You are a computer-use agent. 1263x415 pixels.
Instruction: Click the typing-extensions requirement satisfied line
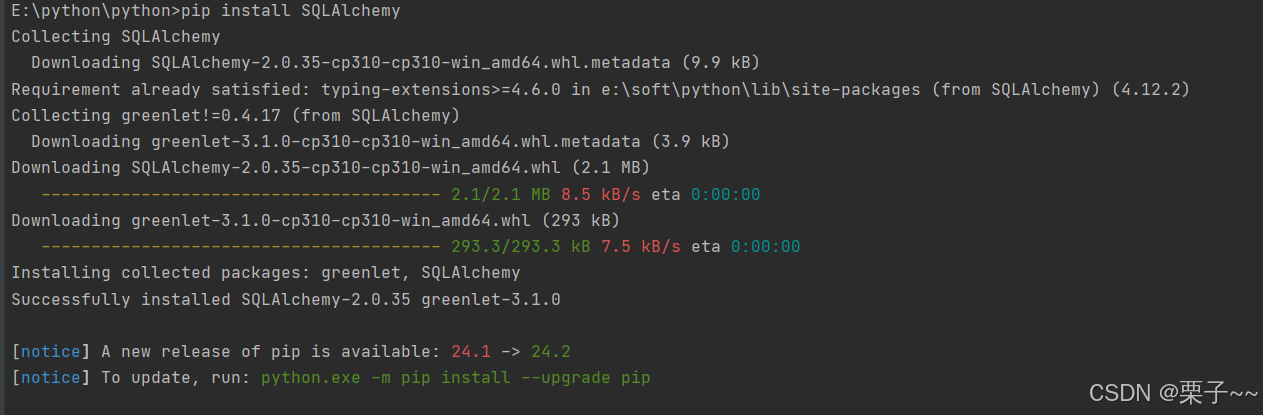coord(600,89)
